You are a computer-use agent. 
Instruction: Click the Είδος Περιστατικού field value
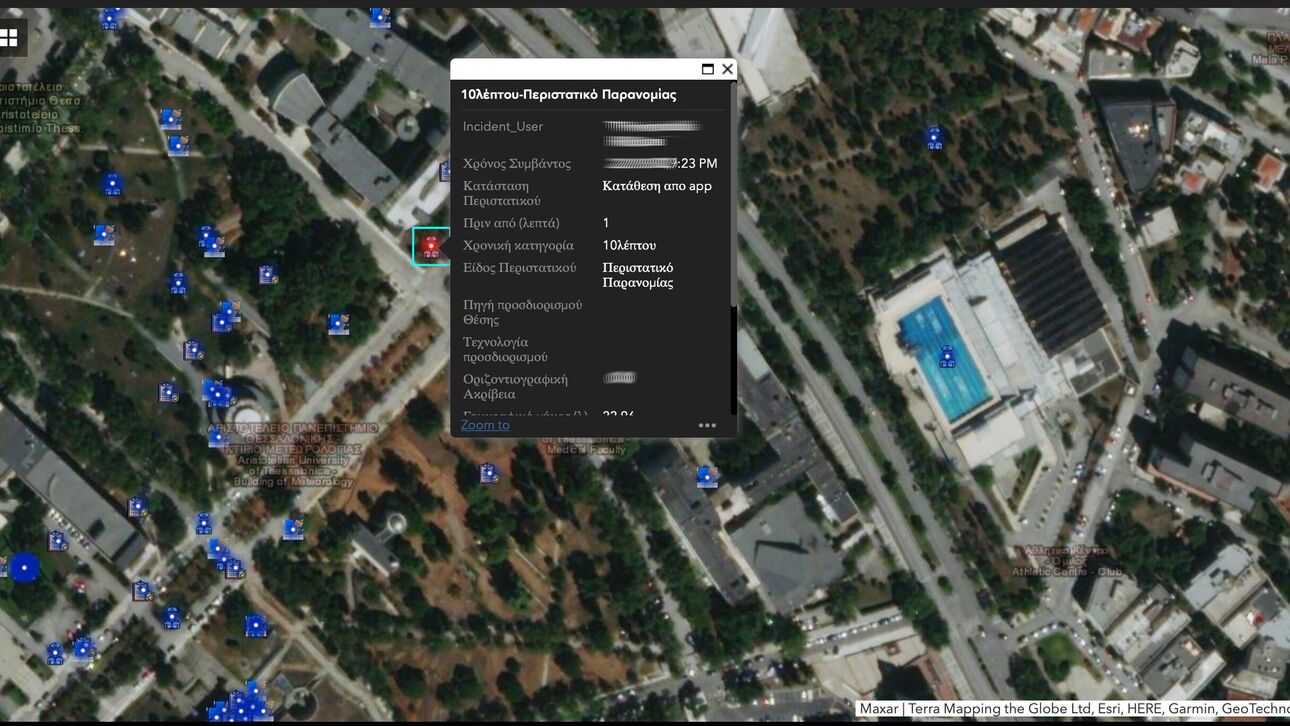(637, 275)
